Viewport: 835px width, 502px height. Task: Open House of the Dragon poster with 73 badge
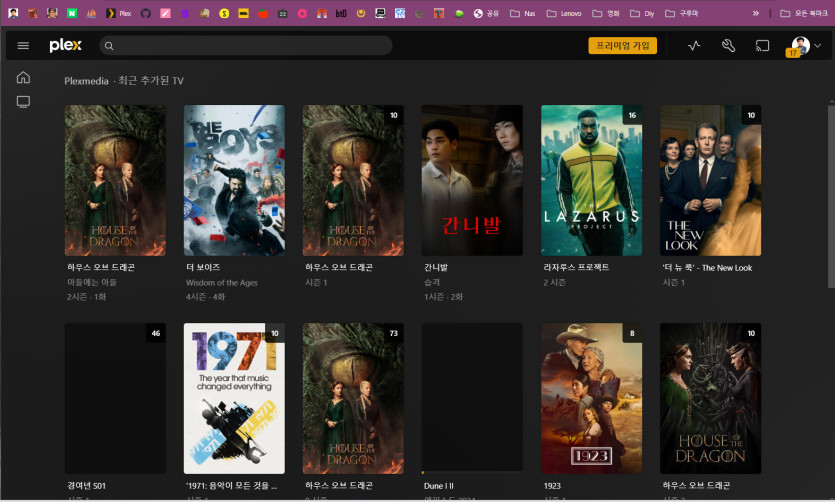[353, 399]
